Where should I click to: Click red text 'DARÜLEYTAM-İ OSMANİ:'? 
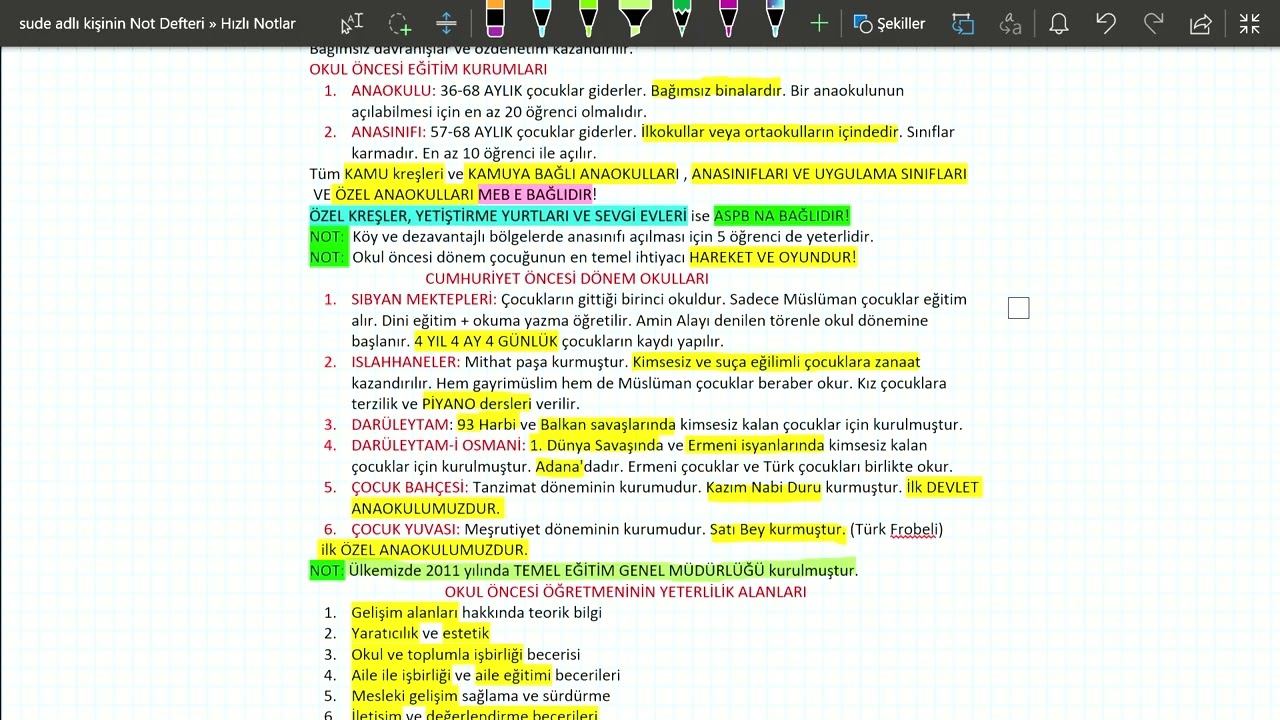point(438,445)
